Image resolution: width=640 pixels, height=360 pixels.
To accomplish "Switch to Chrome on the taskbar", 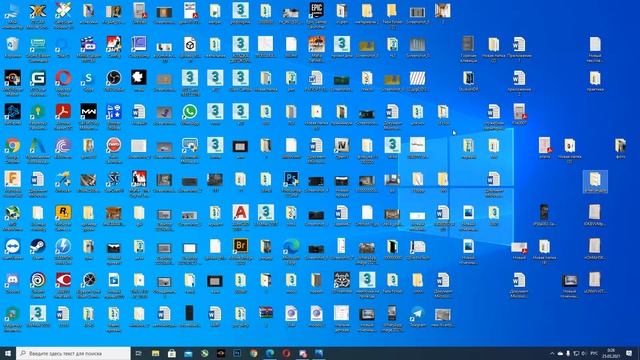I will click(x=253, y=353).
